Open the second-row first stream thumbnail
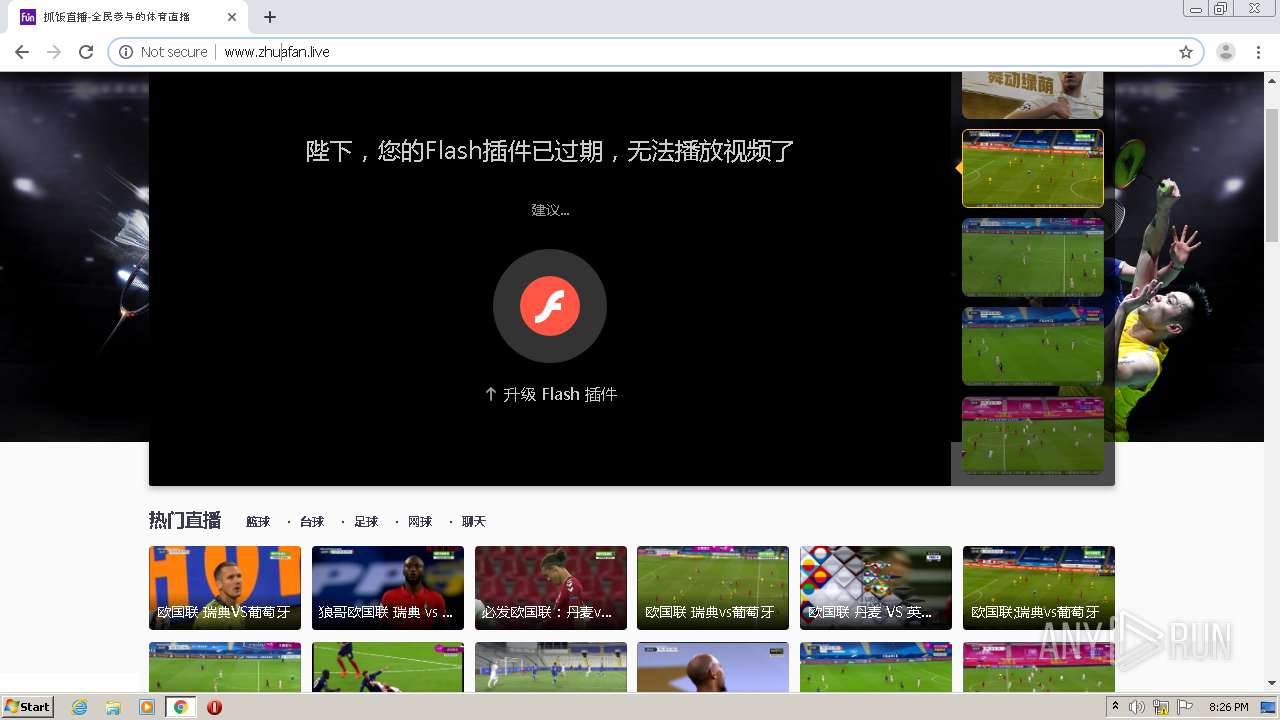 [x=225, y=667]
